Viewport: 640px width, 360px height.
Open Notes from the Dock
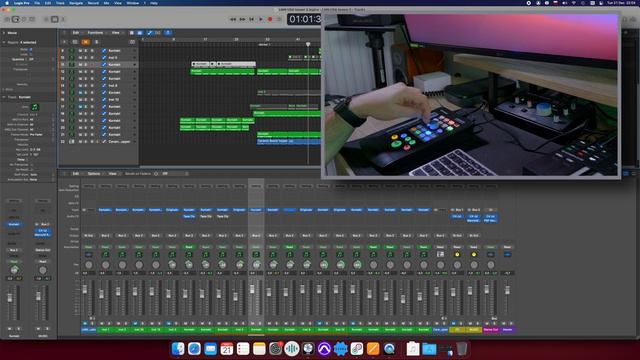click(x=259, y=349)
